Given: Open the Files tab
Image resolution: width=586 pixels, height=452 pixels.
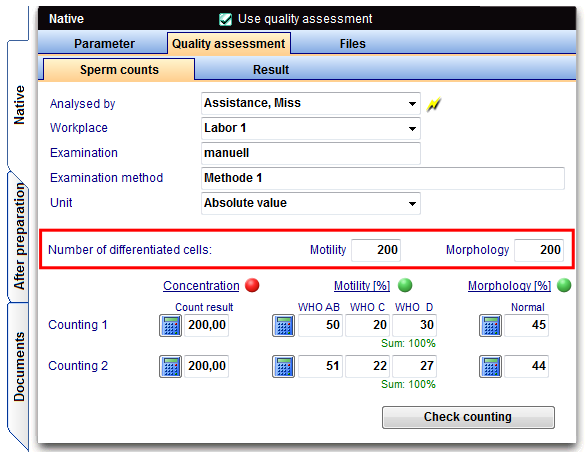Looking at the screenshot, I should coord(352,44).
